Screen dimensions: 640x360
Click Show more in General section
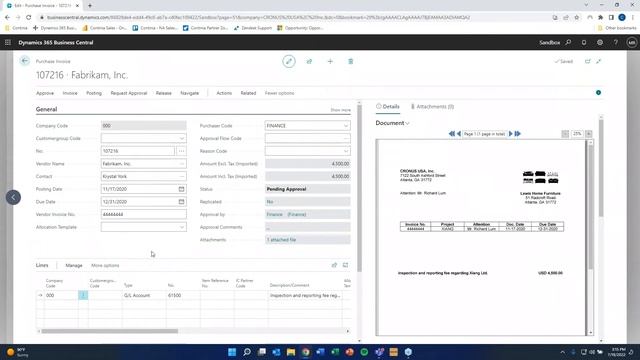coord(340,110)
